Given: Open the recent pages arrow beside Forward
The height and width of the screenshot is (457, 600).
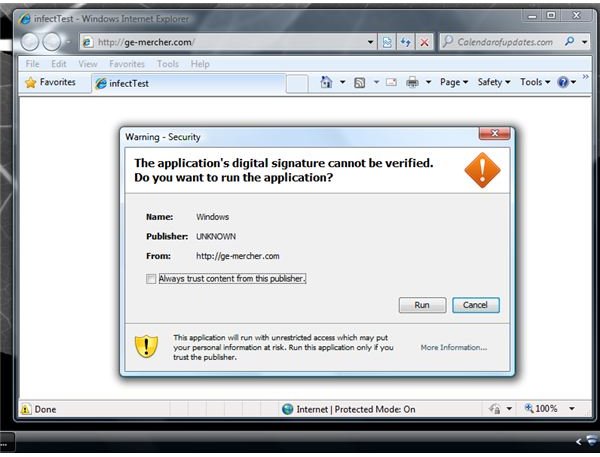Looking at the screenshot, I should click(68, 42).
